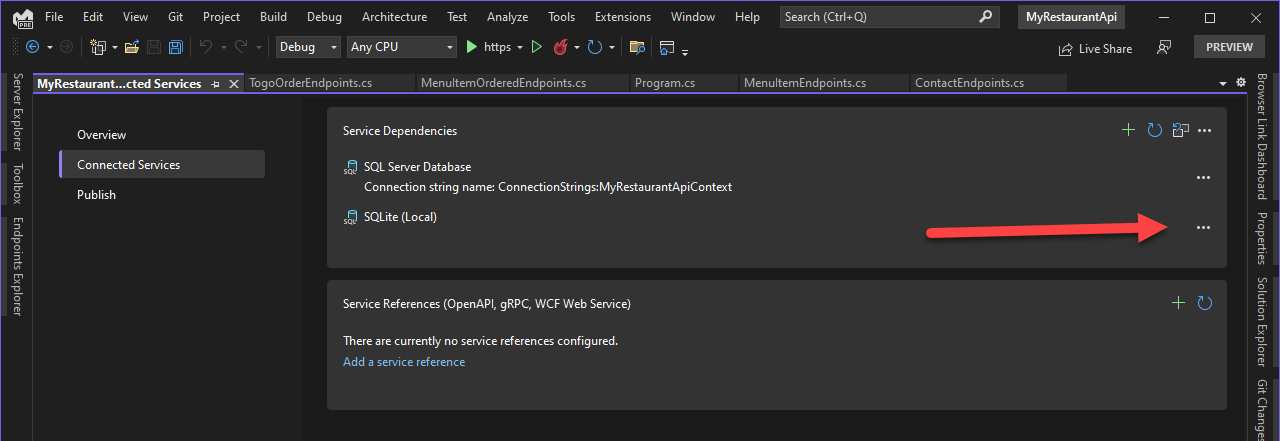This screenshot has width=1280, height=441.
Task: Switch to the TogoOrderEndpoints.cs tab
Action: pos(328,83)
